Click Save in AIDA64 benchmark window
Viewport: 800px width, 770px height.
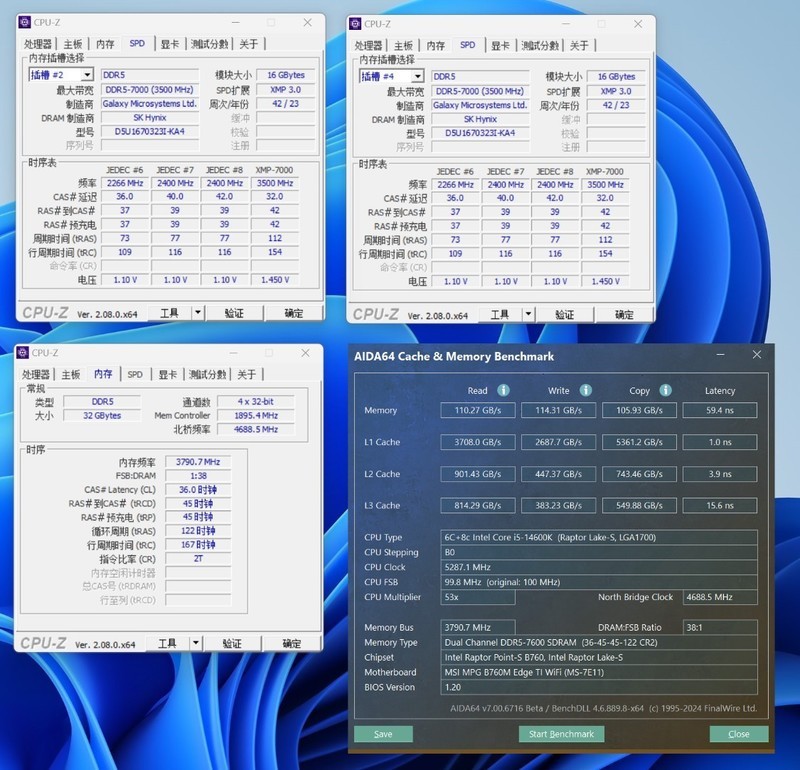coord(383,733)
